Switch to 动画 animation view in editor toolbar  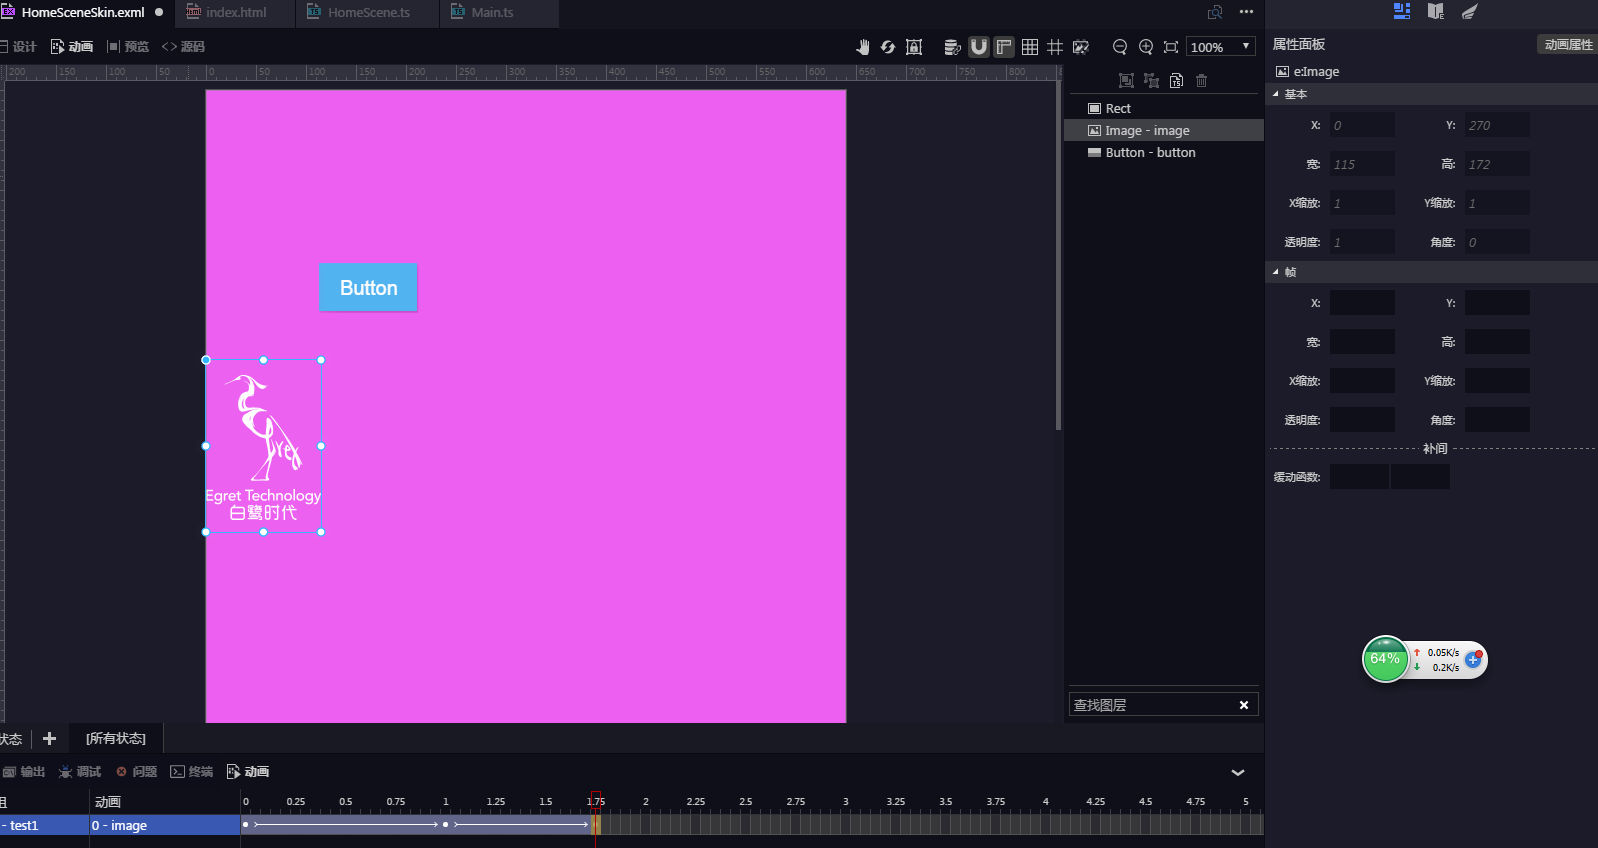tap(72, 46)
